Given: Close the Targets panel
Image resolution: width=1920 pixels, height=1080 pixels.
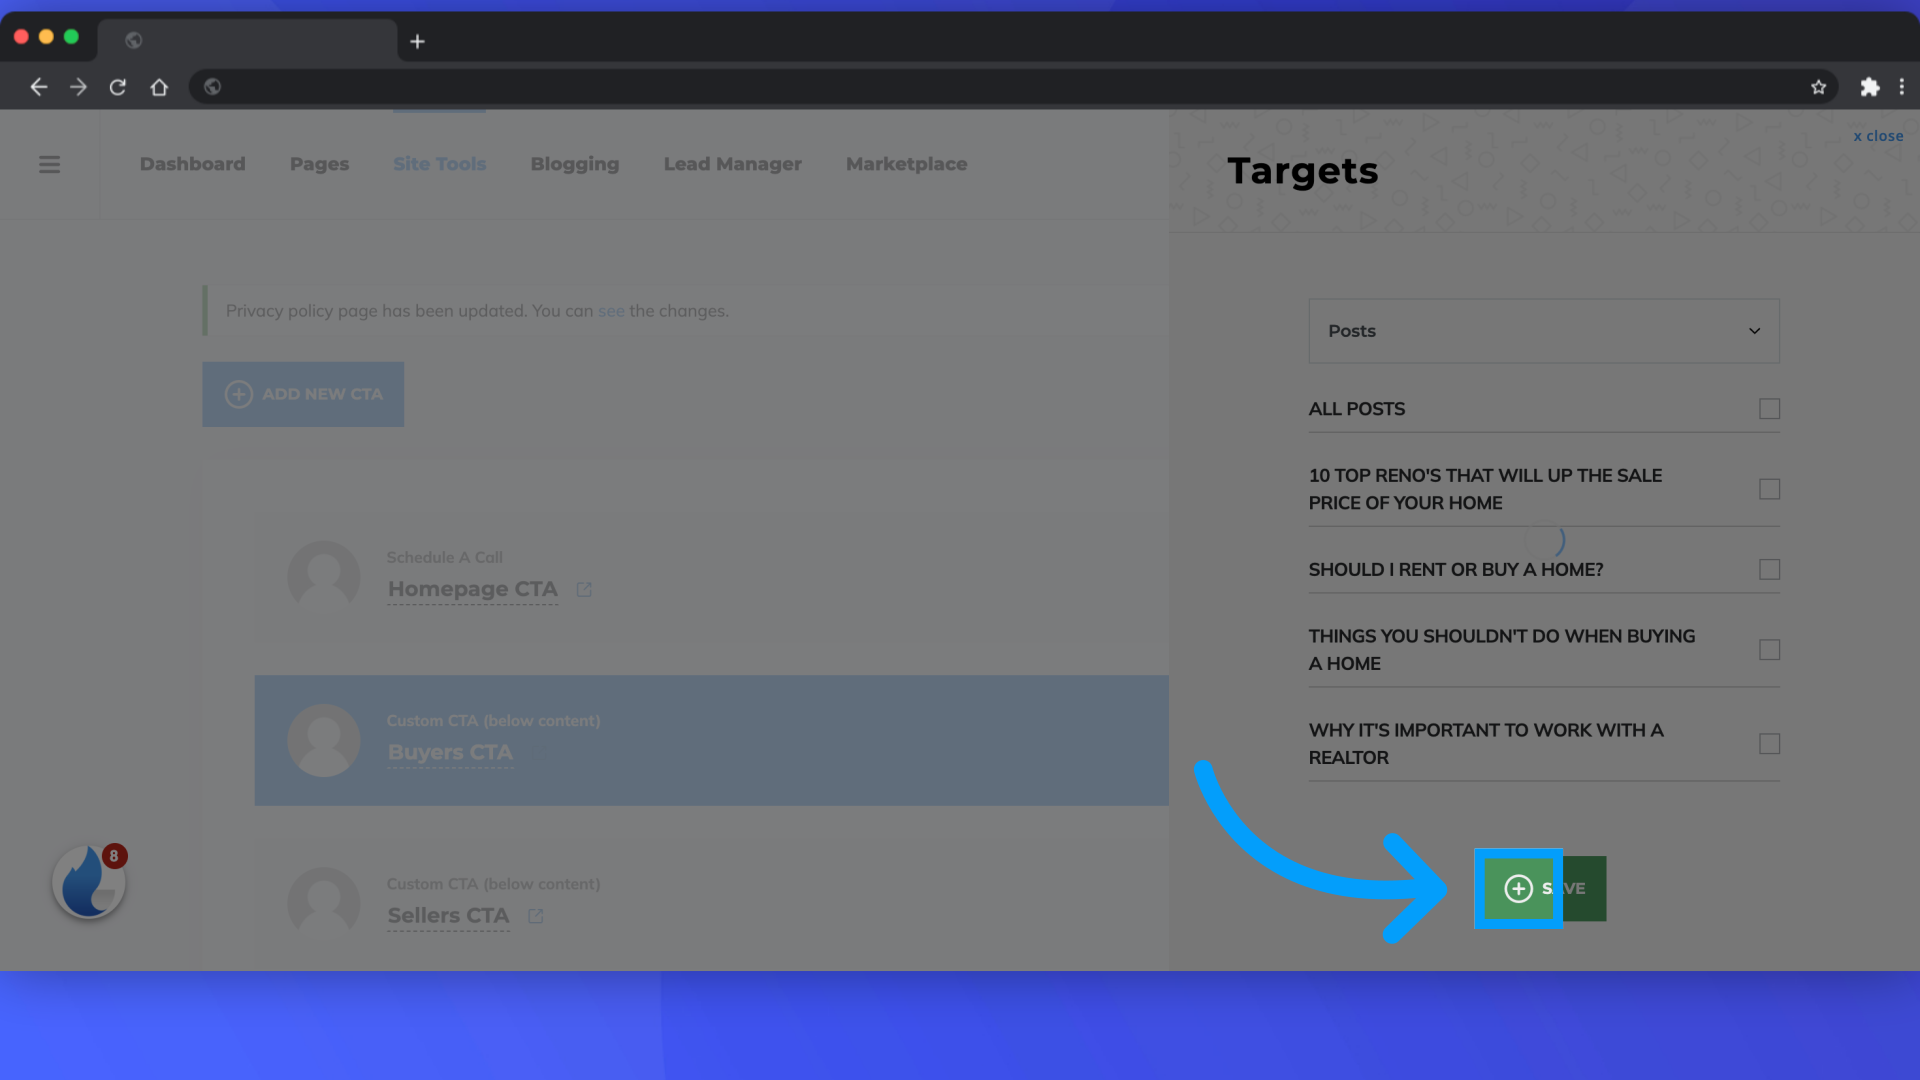Looking at the screenshot, I should click(x=1878, y=136).
